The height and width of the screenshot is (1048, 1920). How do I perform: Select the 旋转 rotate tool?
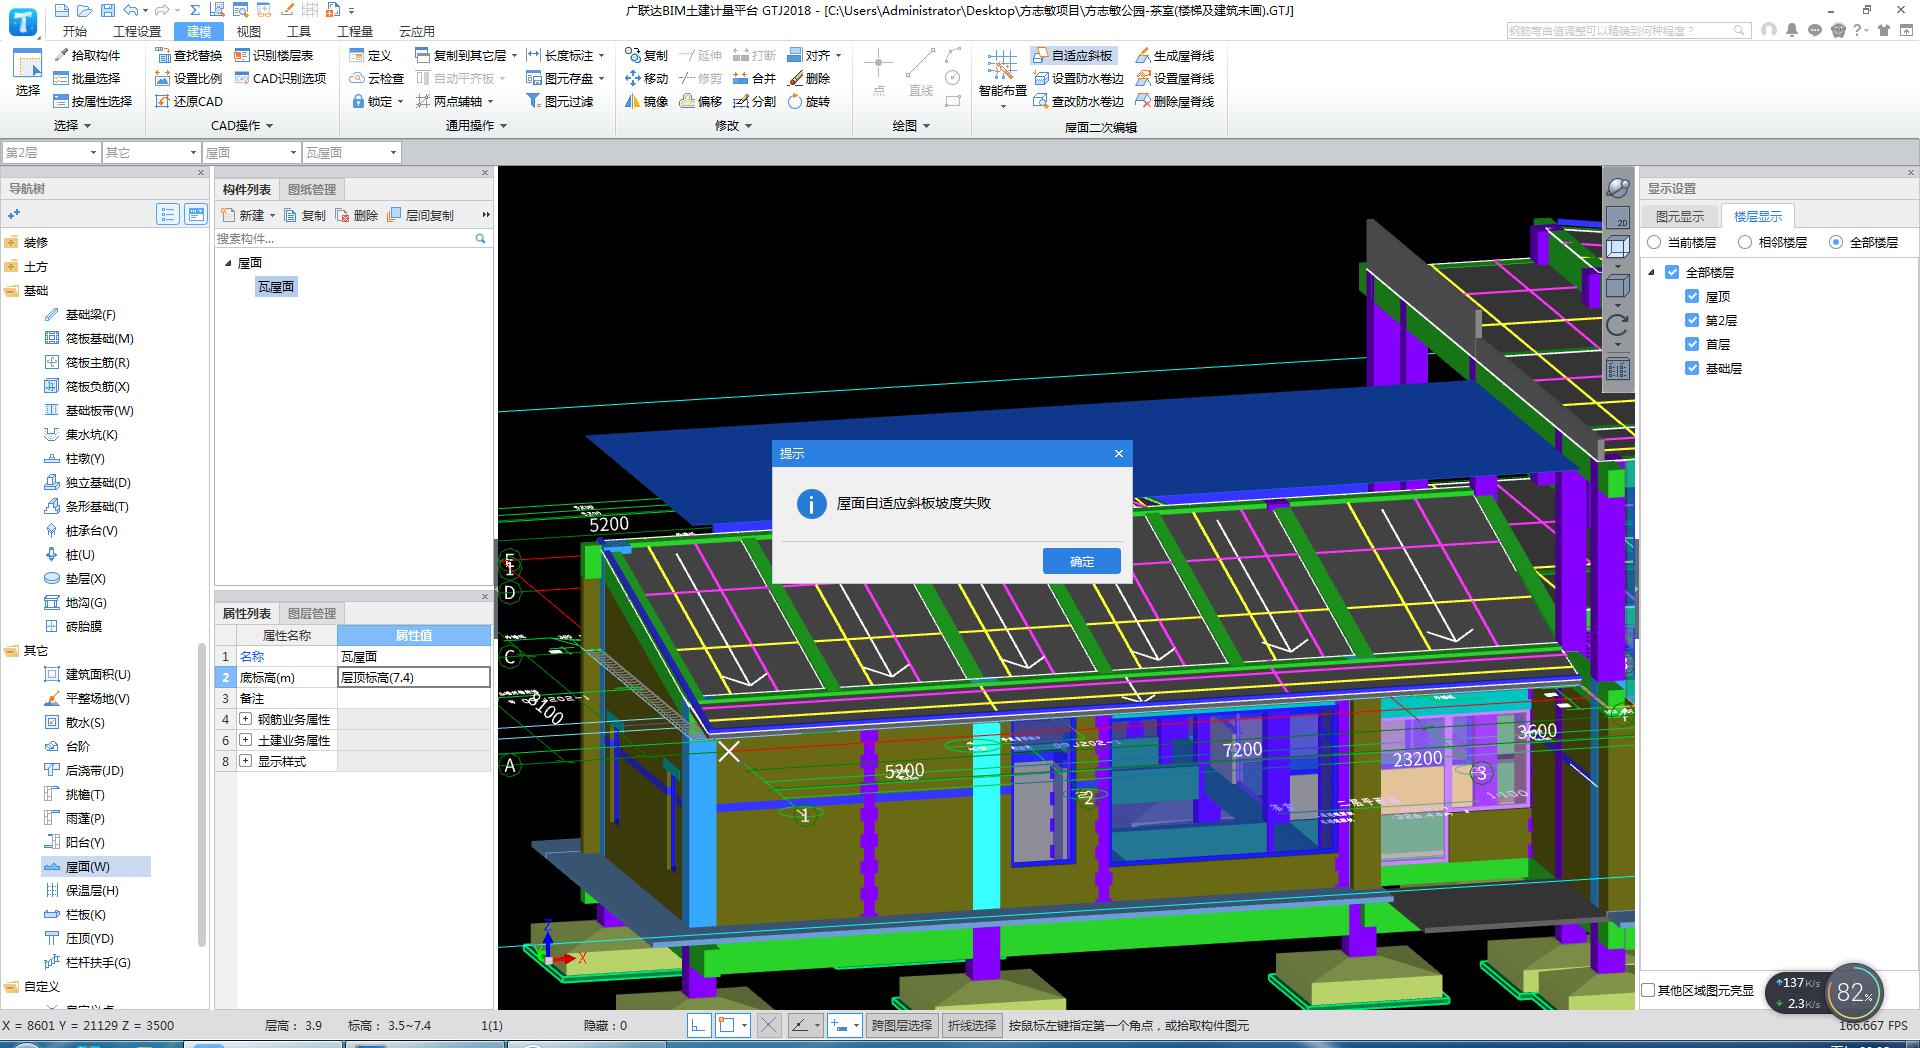809,101
